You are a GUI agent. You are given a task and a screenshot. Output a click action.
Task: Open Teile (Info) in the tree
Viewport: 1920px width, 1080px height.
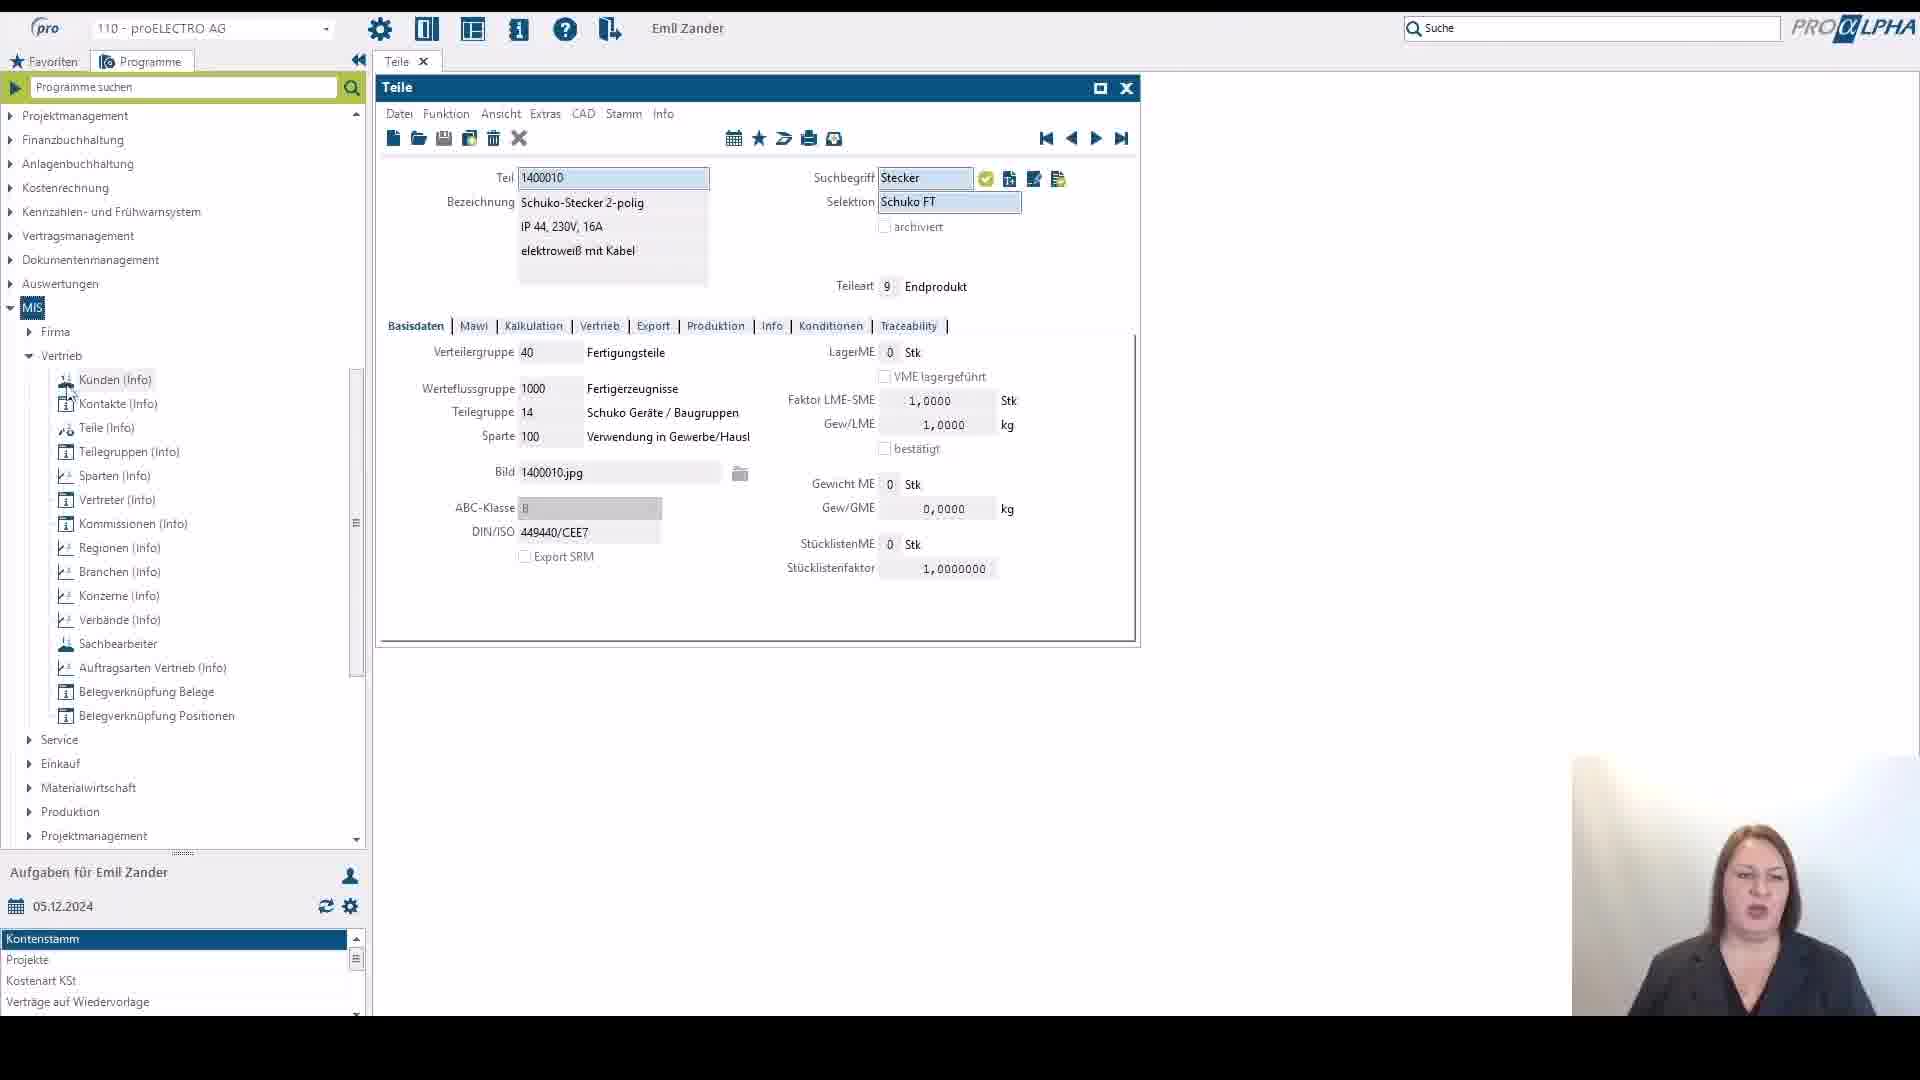coord(107,428)
